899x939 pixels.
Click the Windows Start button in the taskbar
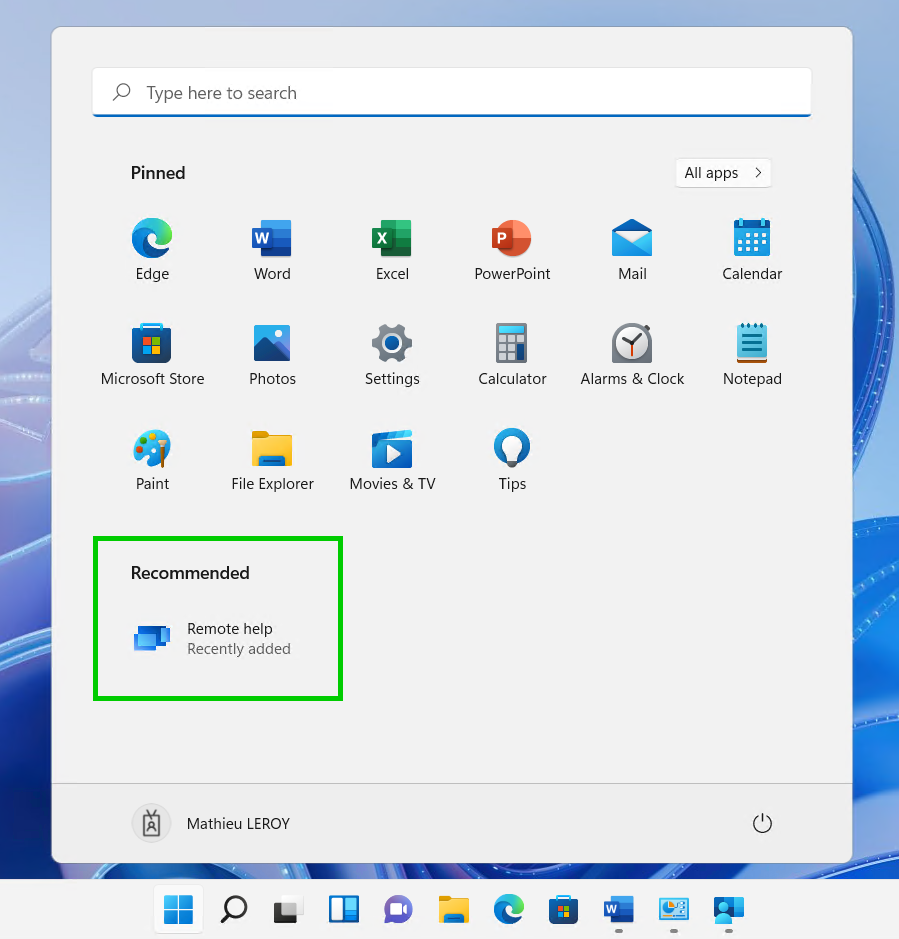pyautogui.click(x=178, y=909)
